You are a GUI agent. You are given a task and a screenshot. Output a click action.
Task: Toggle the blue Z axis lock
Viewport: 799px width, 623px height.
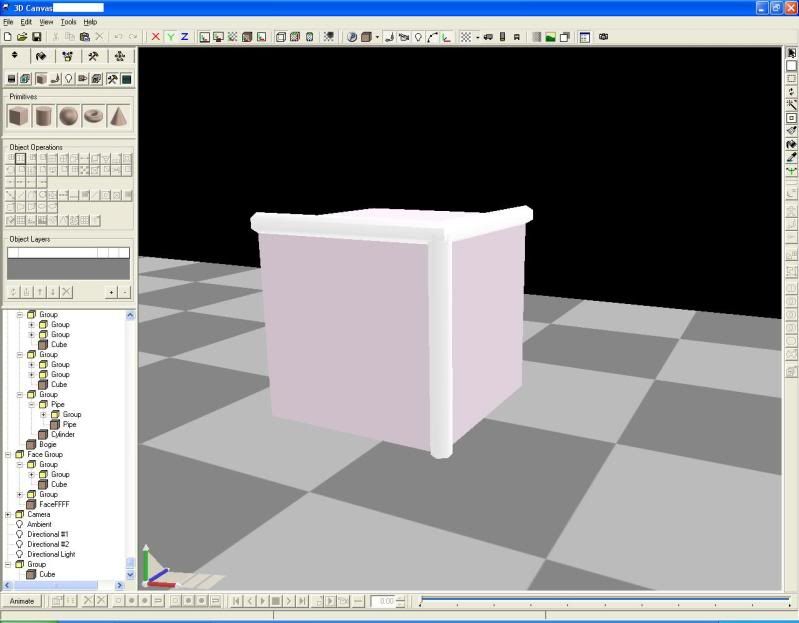(x=184, y=37)
